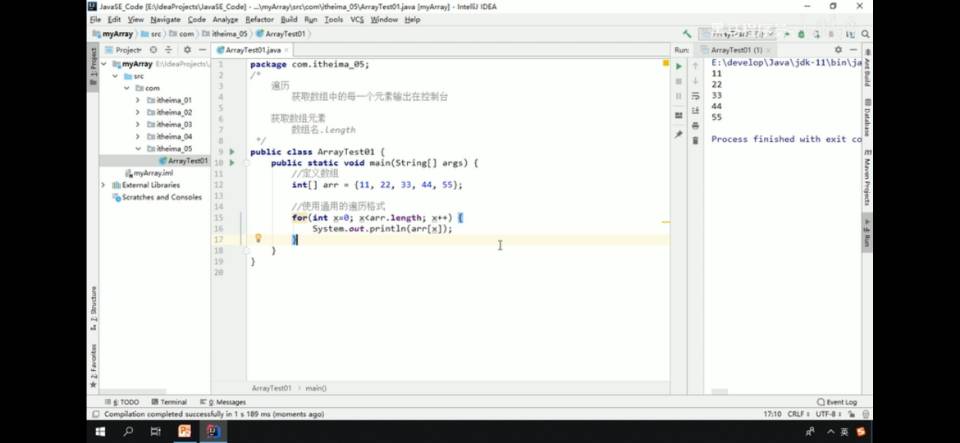Toggle Favorites side tool button
Viewport: 960px width, 443px height.
point(94,365)
